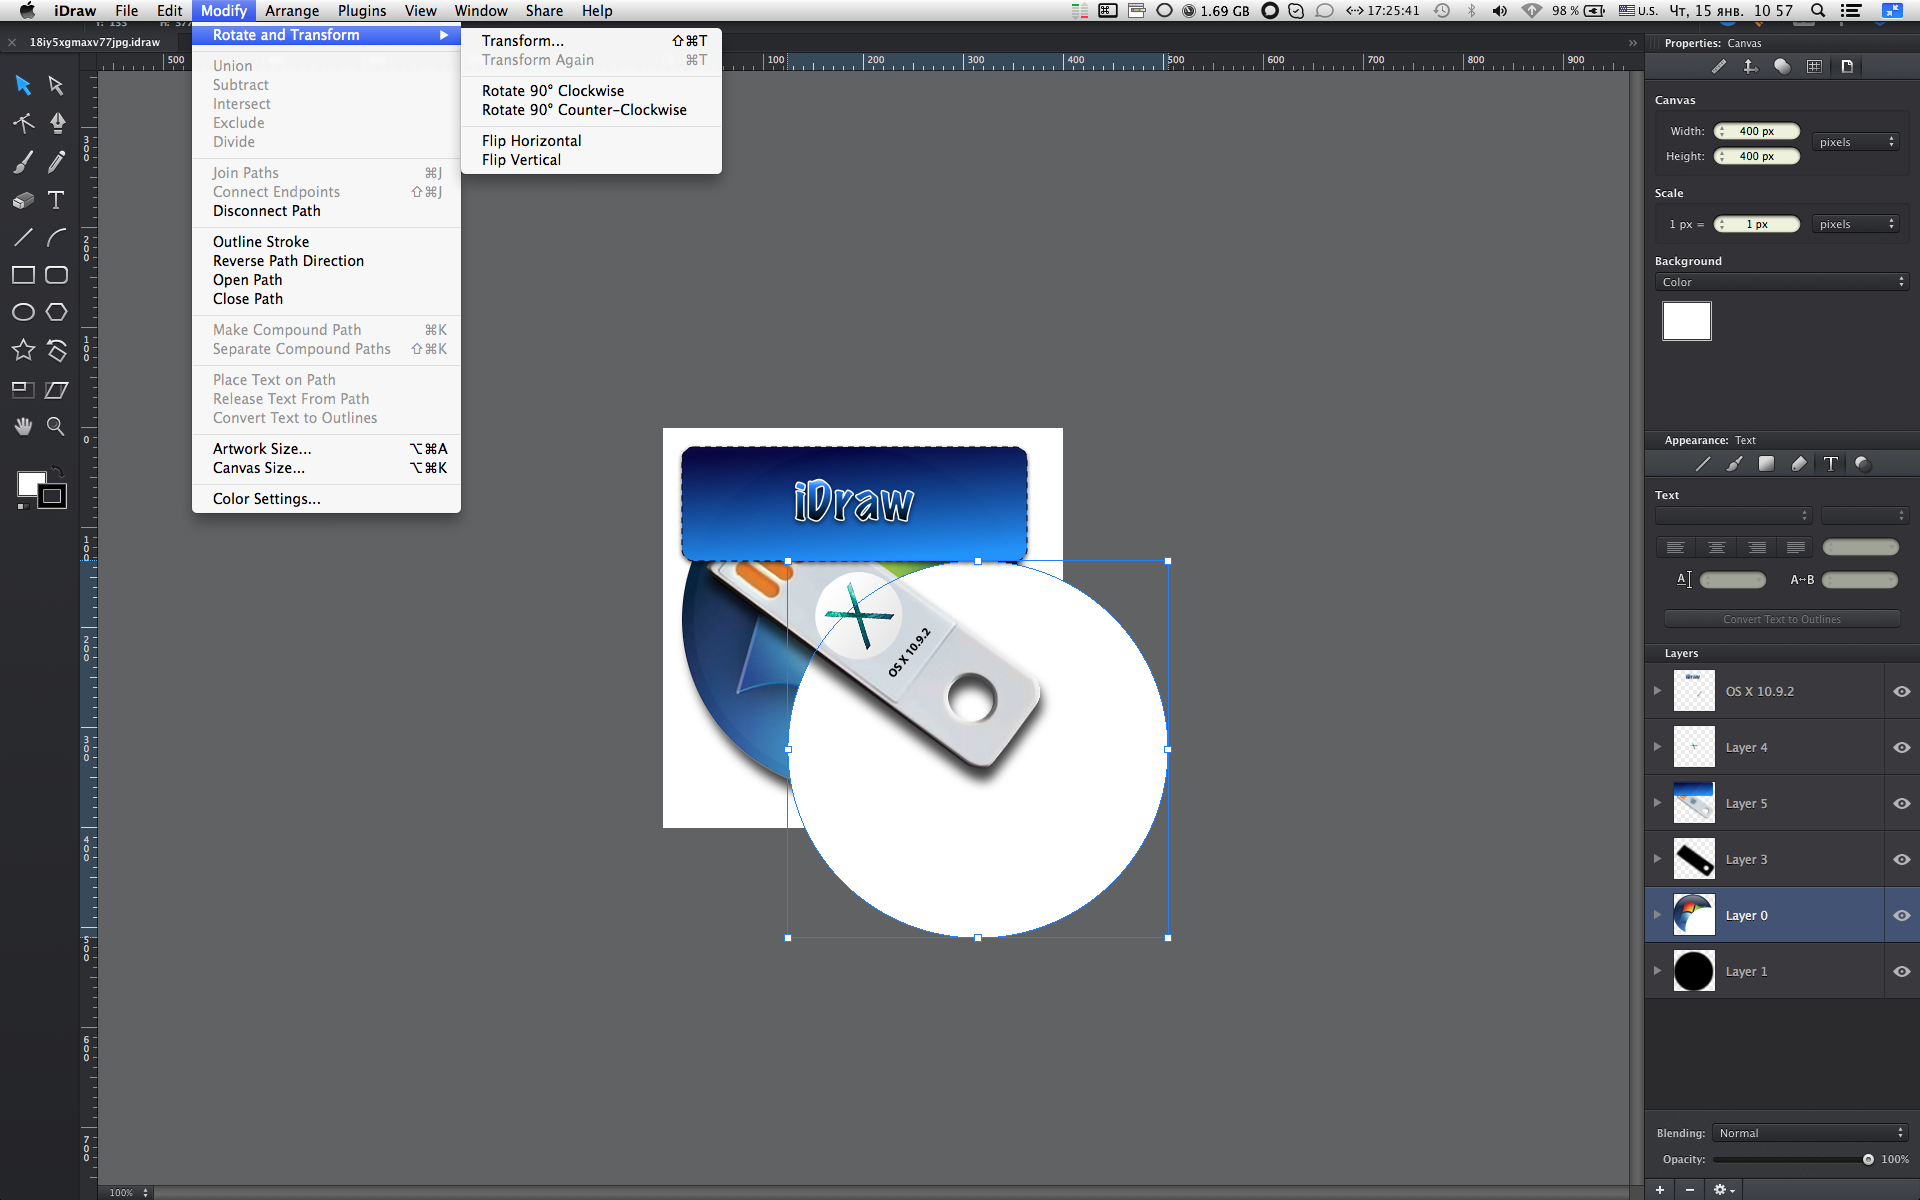Open Canvas Size... dialog

tap(258, 468)
